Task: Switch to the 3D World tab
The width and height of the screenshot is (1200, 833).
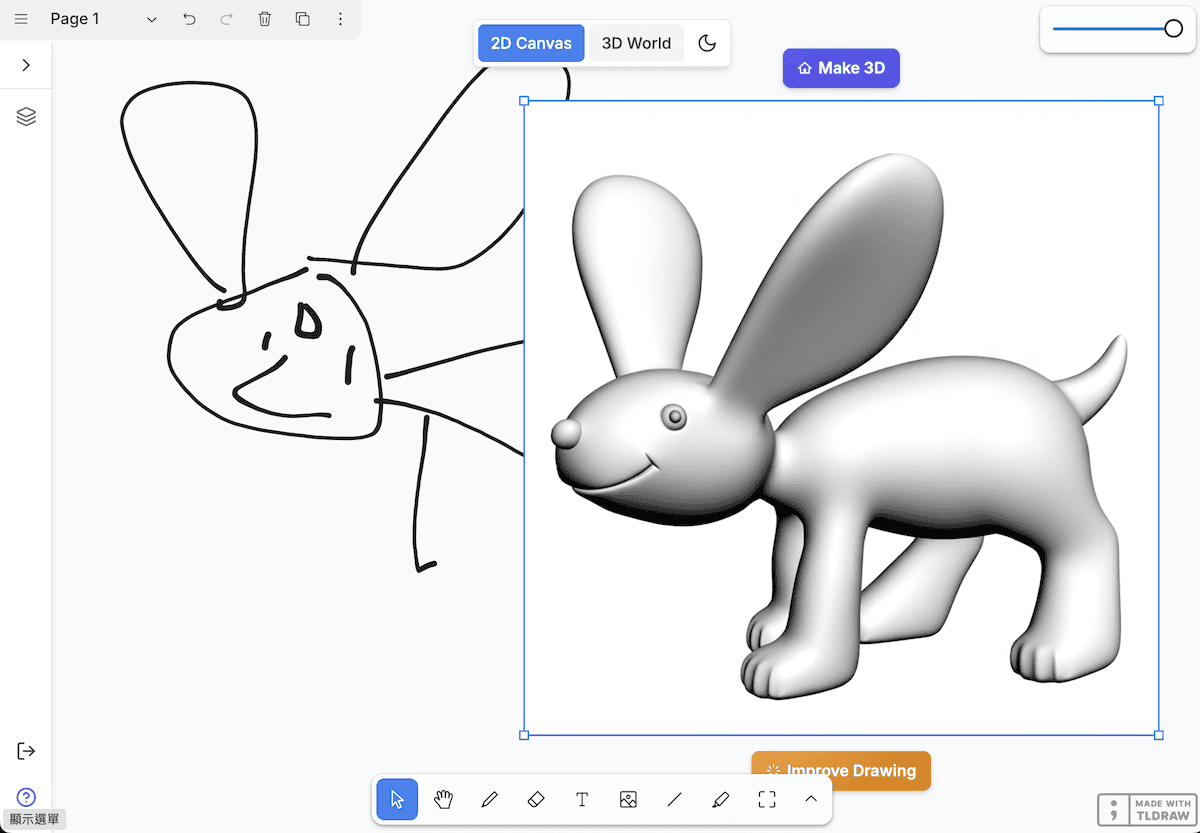Action: (x=636, y=43)
